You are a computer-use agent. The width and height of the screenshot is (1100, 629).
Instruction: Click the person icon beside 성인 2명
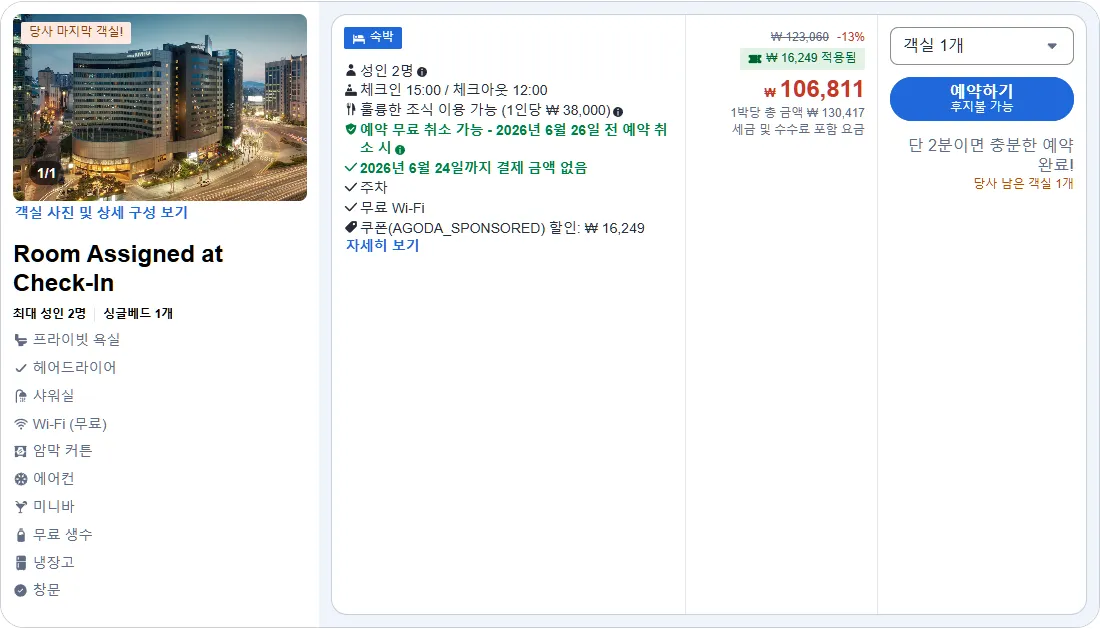[351, 70]
